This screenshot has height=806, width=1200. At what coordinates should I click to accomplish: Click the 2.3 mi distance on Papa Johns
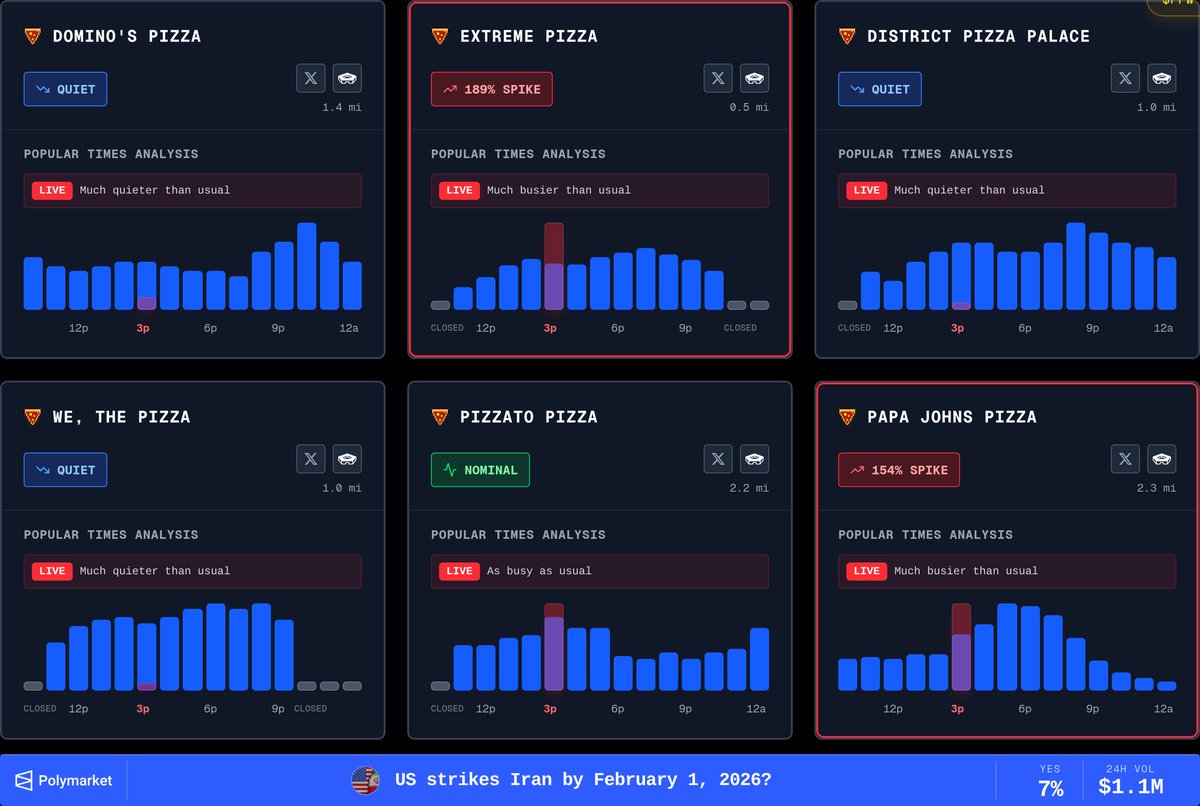click(1156, 488)
